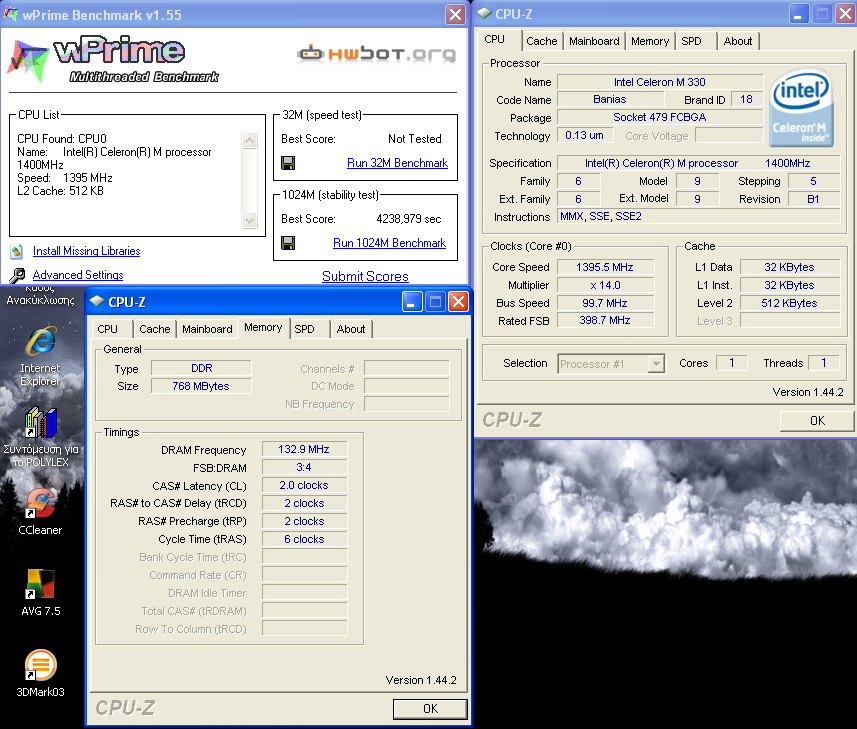Click the CPU List scroll up arrow
The image size is (857, 729).
pyautogui.click(x=249, y=140)
